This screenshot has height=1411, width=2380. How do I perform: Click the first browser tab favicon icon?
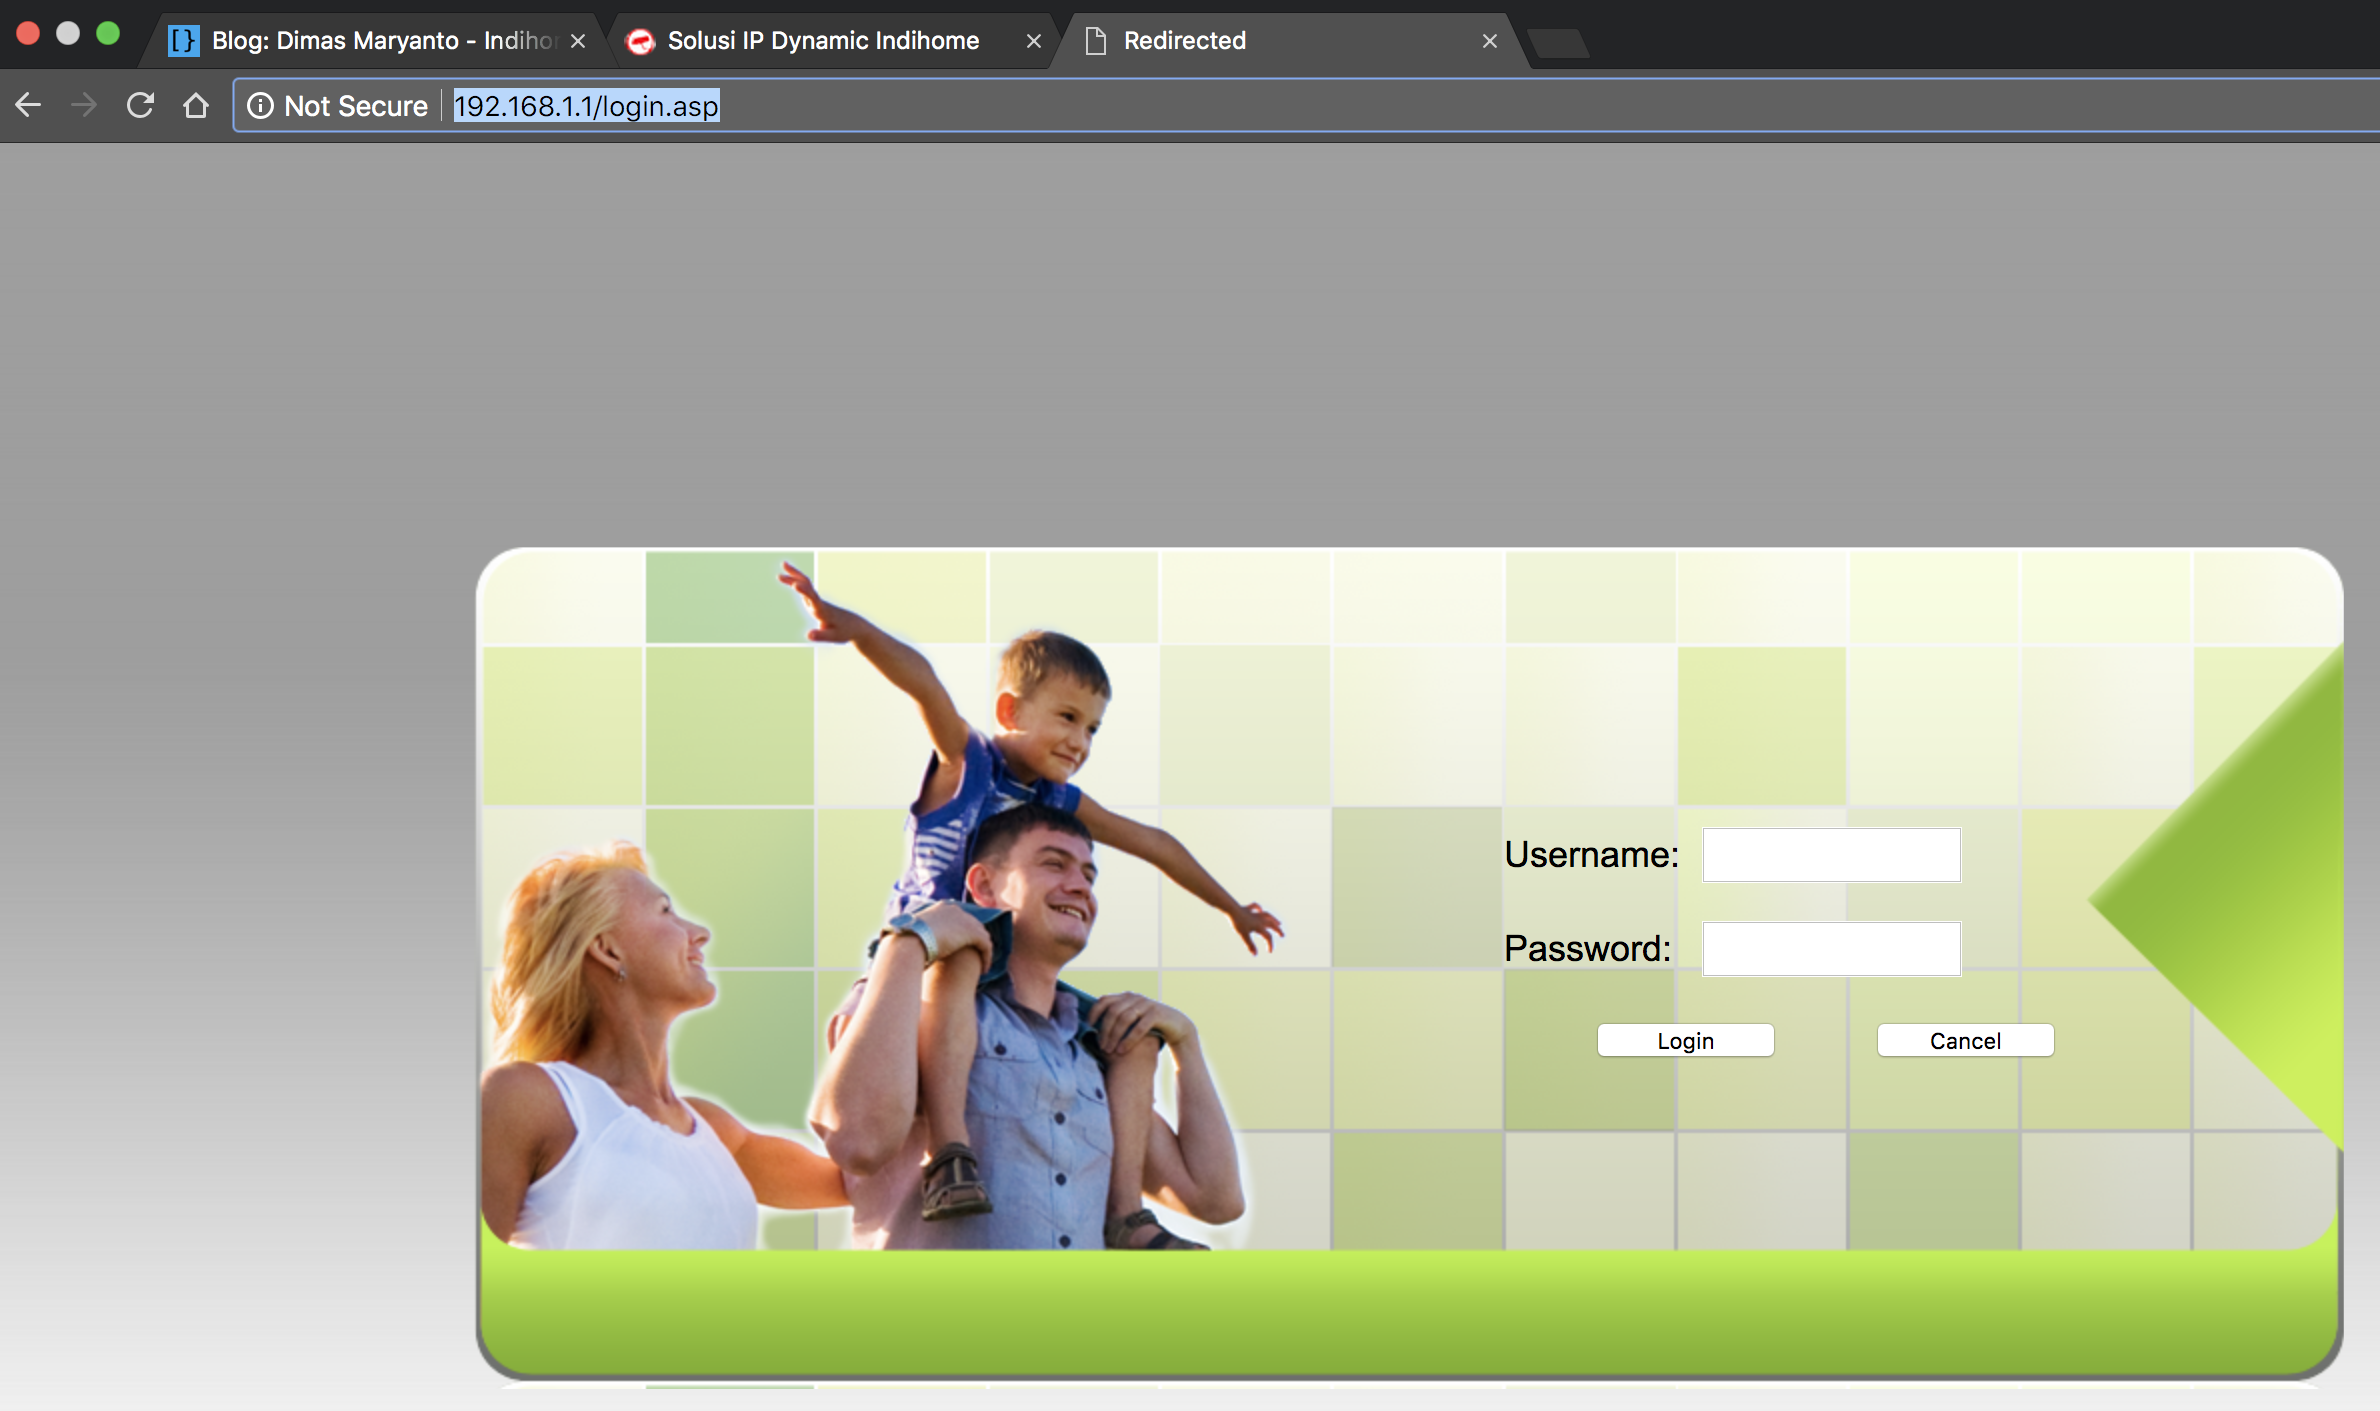point(186,40)
